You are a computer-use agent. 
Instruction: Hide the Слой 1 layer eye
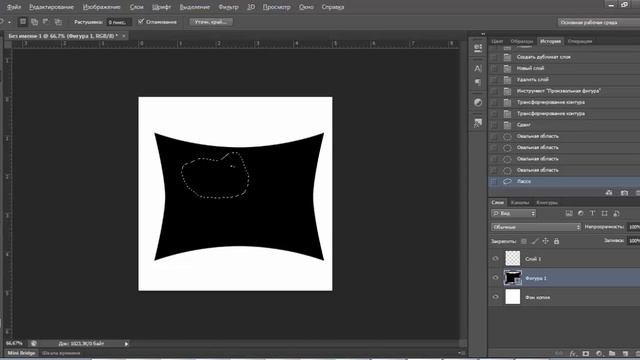[x=496, y=258]
